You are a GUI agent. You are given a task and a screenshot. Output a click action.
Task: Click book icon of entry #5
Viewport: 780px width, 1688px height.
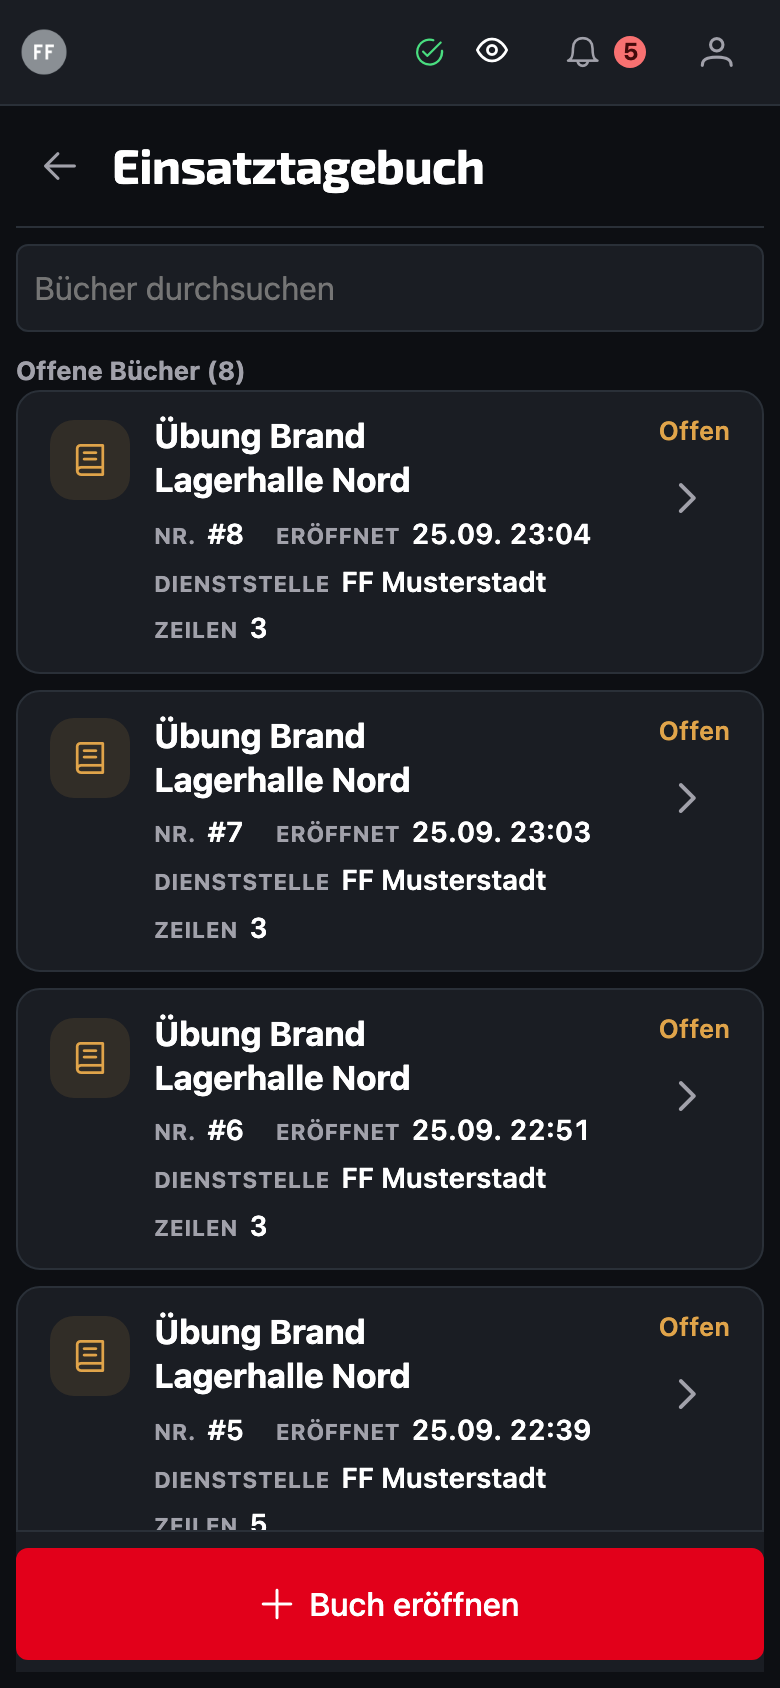(90, 1356)
